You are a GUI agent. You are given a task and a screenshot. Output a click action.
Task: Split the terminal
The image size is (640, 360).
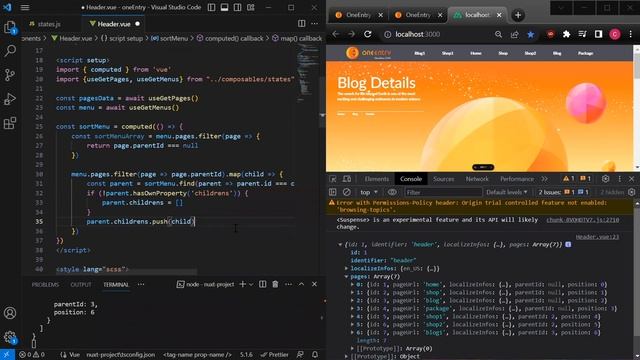pyautogui.click(x=263, y=284)
